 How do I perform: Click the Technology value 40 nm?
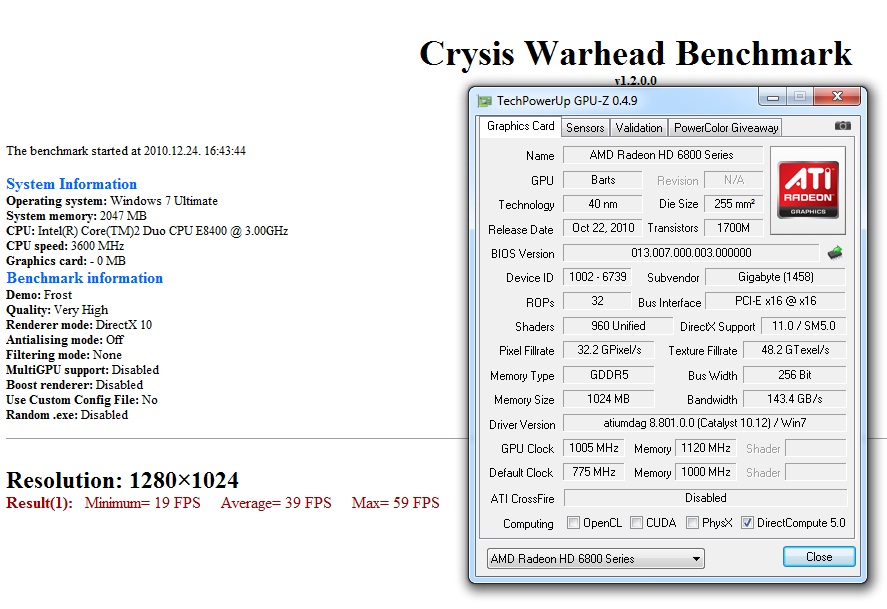pyautogui.click(x=602, y=204)
